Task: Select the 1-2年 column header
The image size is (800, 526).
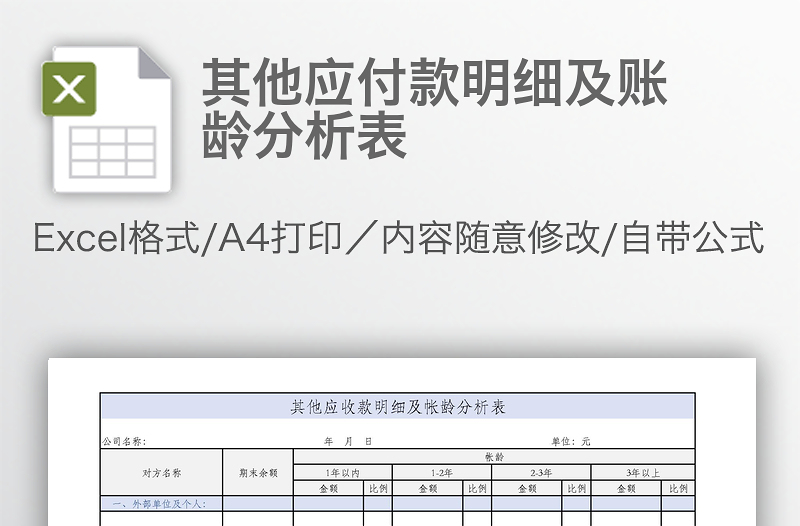Action: click(442, 473)
